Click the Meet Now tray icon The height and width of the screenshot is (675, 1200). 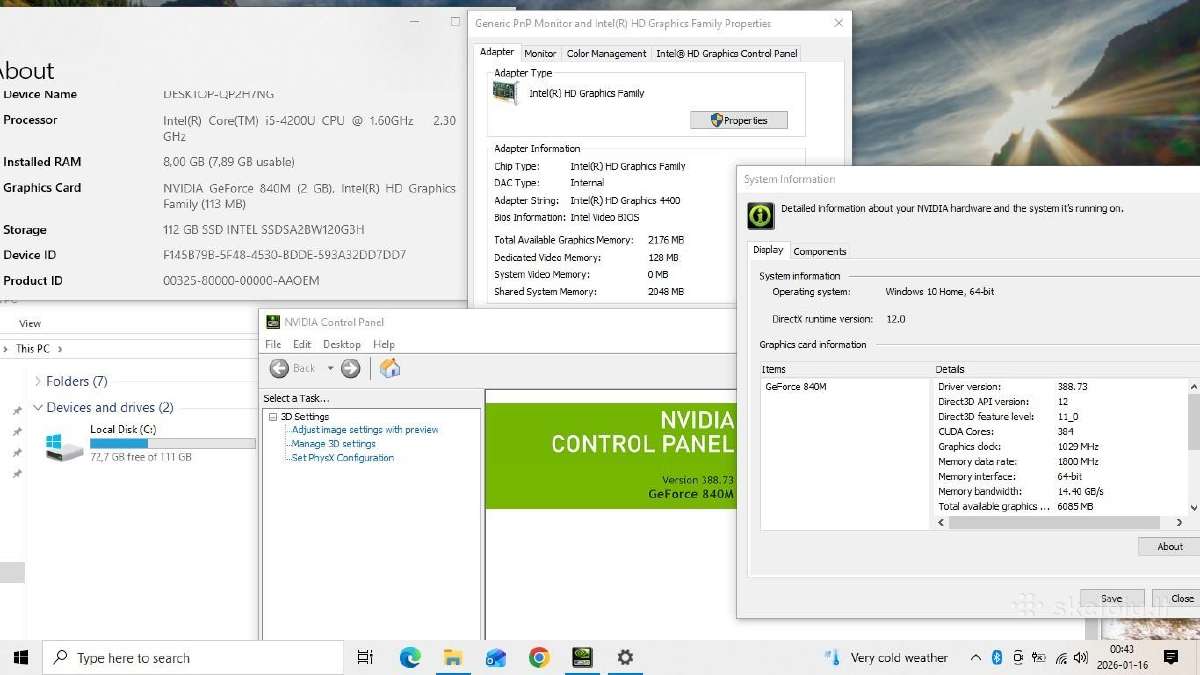click(1018, 657)
